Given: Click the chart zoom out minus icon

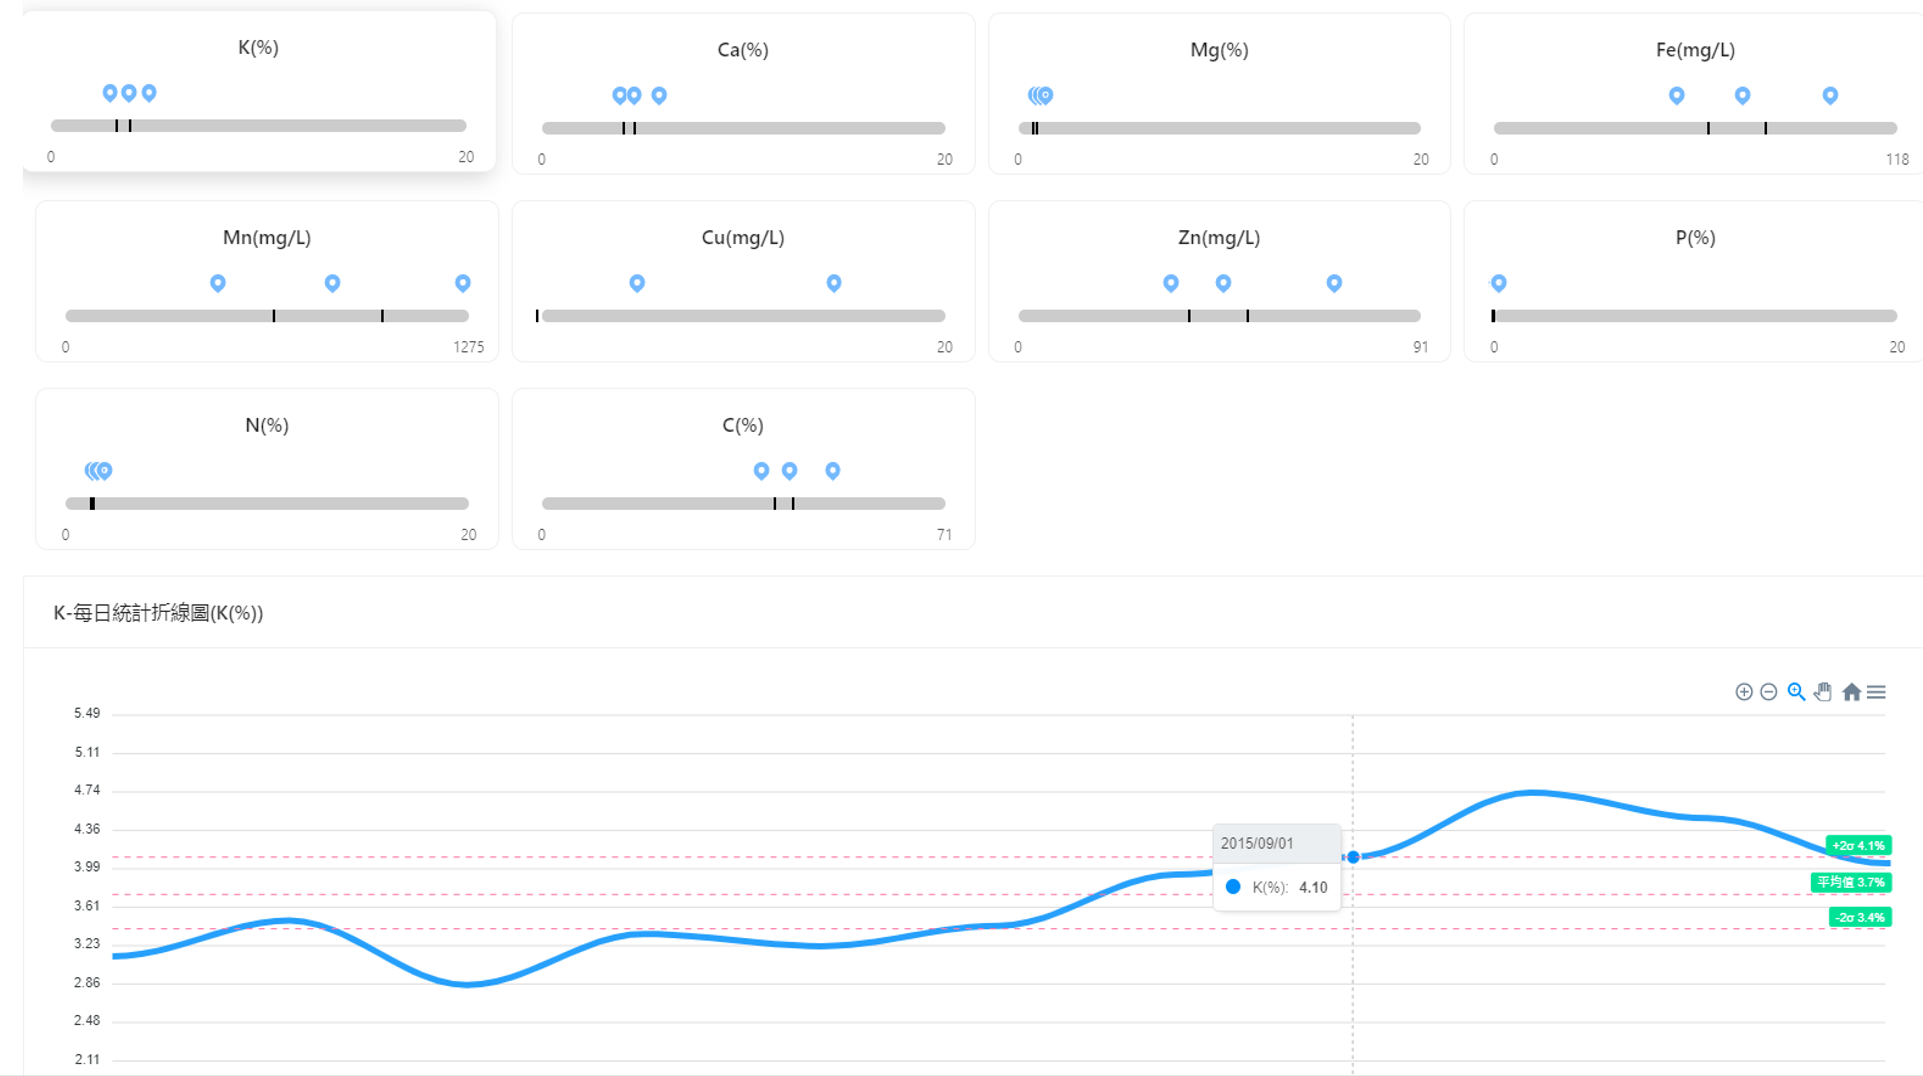Looking at the screenshot, I should point(1768,692).
